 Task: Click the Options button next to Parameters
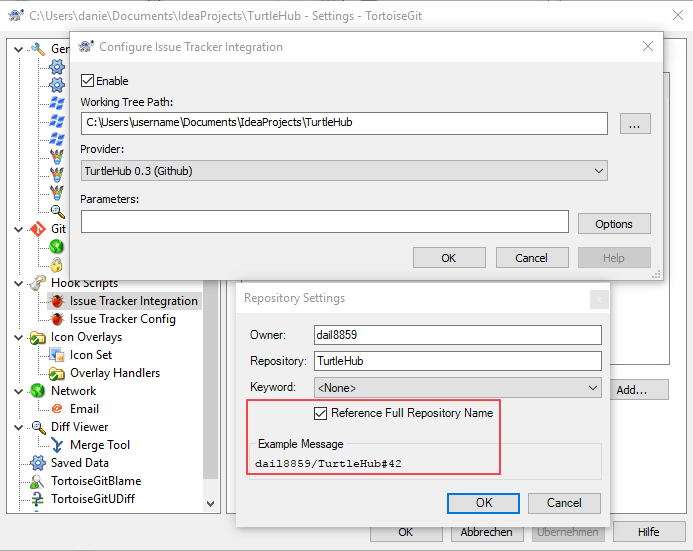[614, 224]
